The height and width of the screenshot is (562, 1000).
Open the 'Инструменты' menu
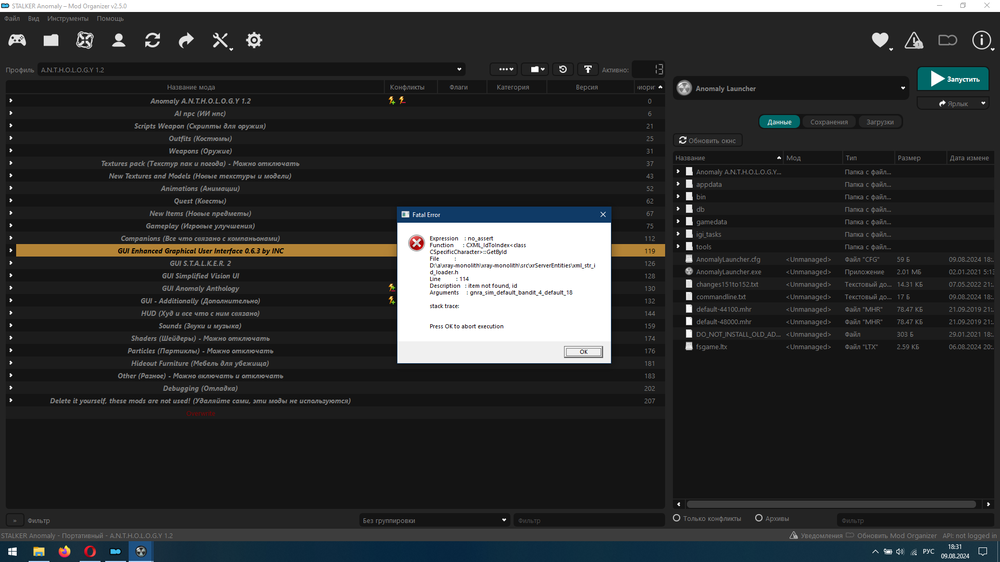pyautogui.click(x=67, y=18)
